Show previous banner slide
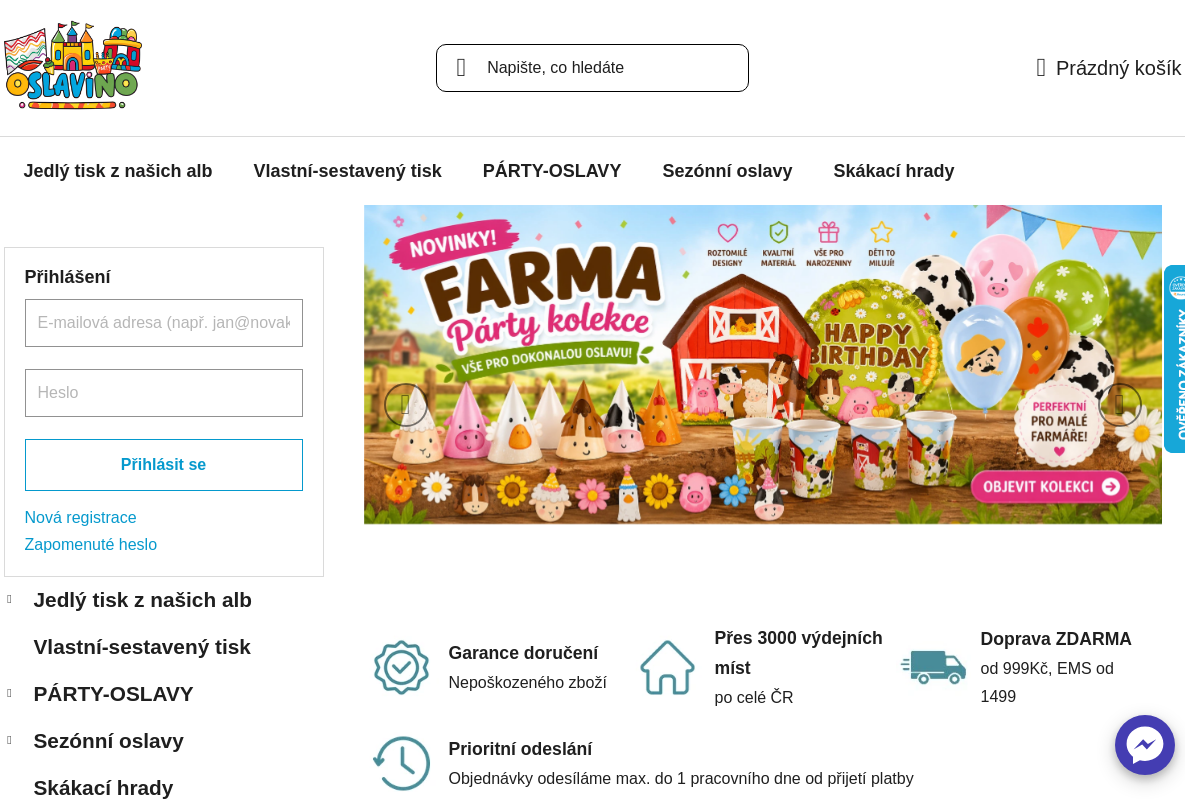 (405, 405)
